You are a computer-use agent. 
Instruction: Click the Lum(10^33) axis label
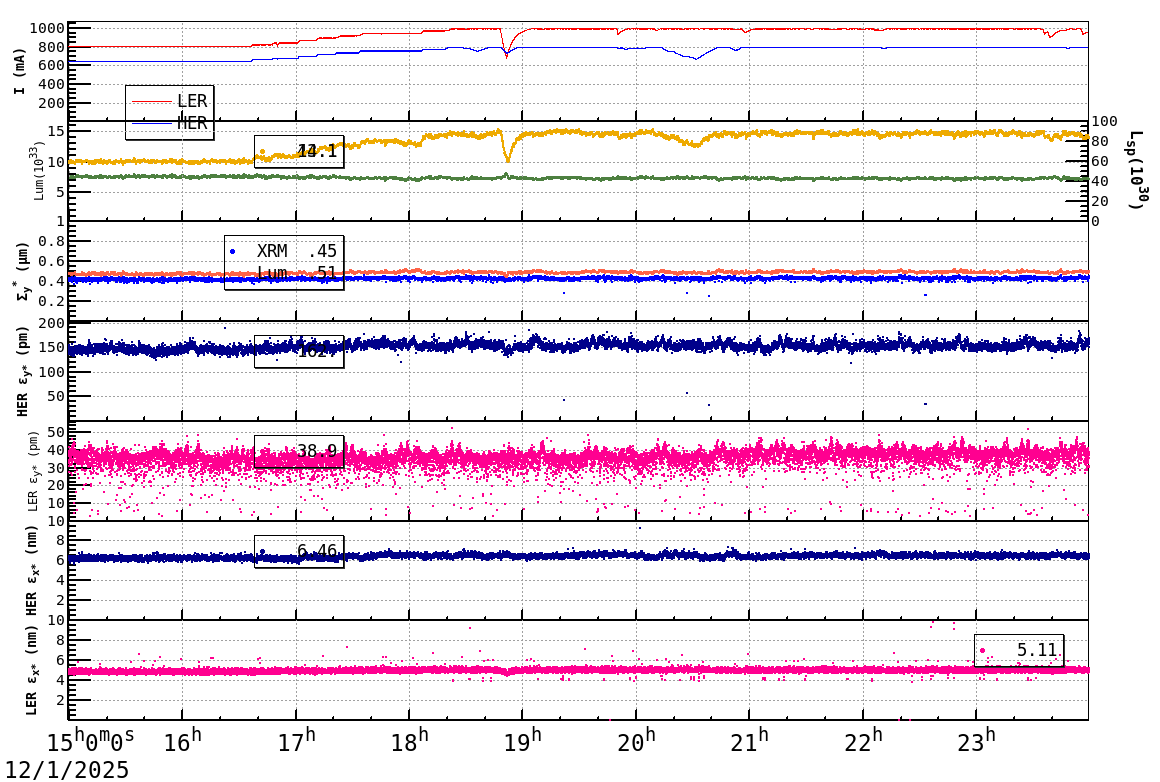point(39,170)
